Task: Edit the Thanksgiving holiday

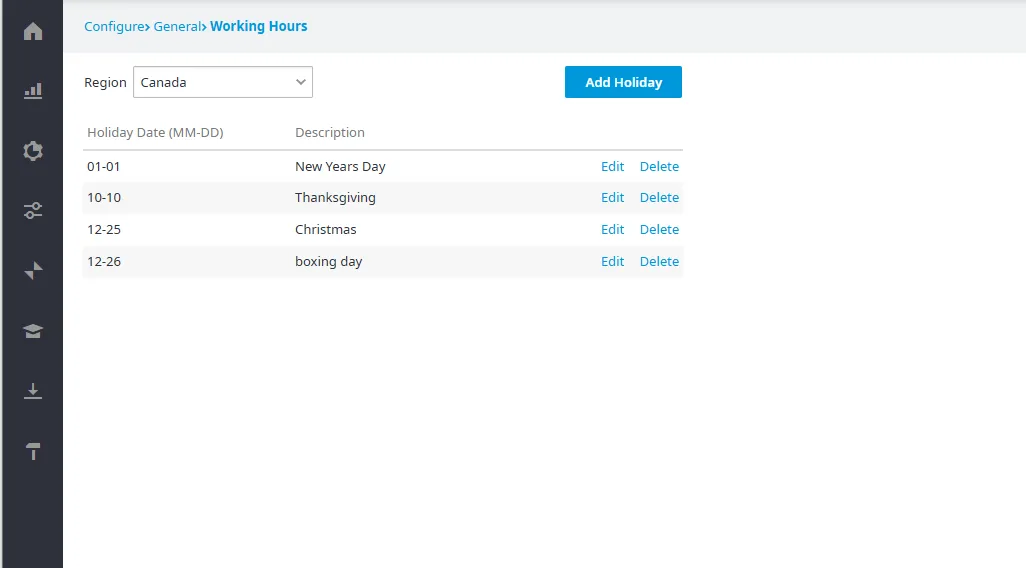Action: (x=612, y=197)
